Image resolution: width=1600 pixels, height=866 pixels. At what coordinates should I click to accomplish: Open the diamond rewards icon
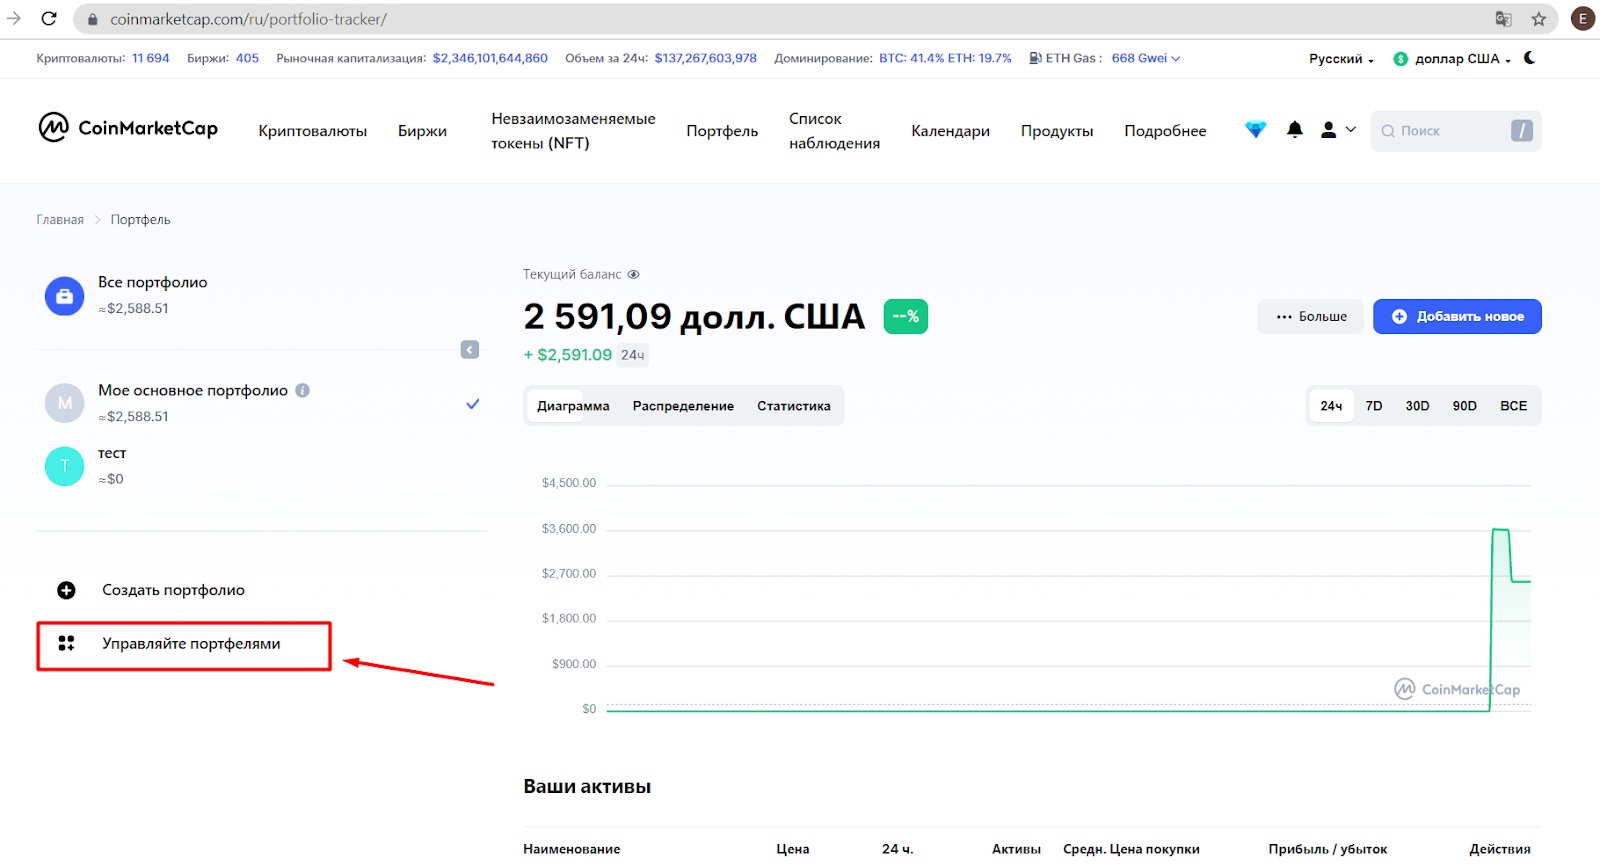pyautogui.click(x=1255, y=130)
